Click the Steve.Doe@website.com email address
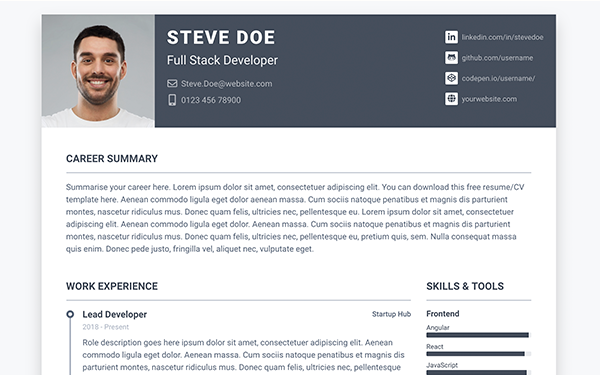This screenshot has width=600, height=375. pos(227,83)
